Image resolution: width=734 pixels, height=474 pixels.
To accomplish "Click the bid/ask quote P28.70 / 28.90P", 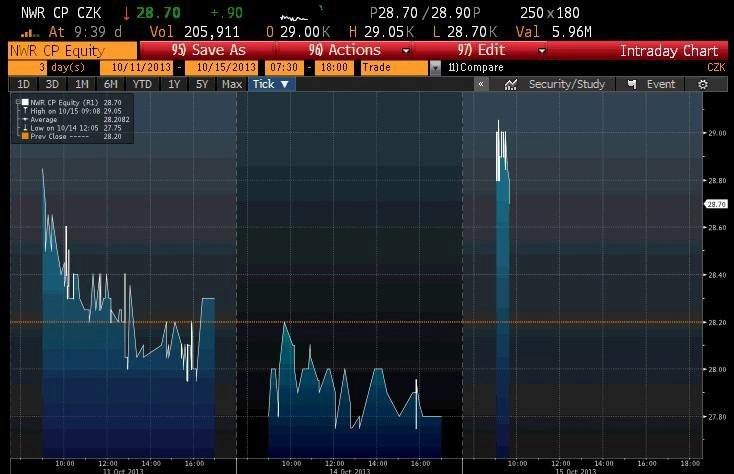I will coord(425,13).
